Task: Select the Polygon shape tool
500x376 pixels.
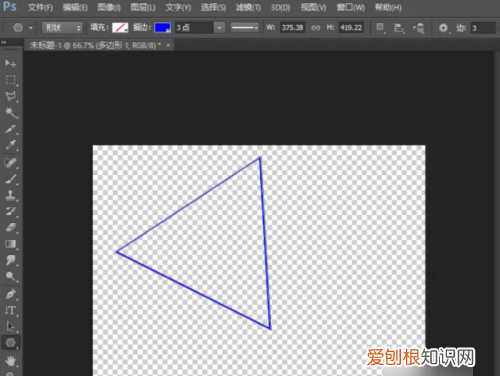Action: (10, 343)
